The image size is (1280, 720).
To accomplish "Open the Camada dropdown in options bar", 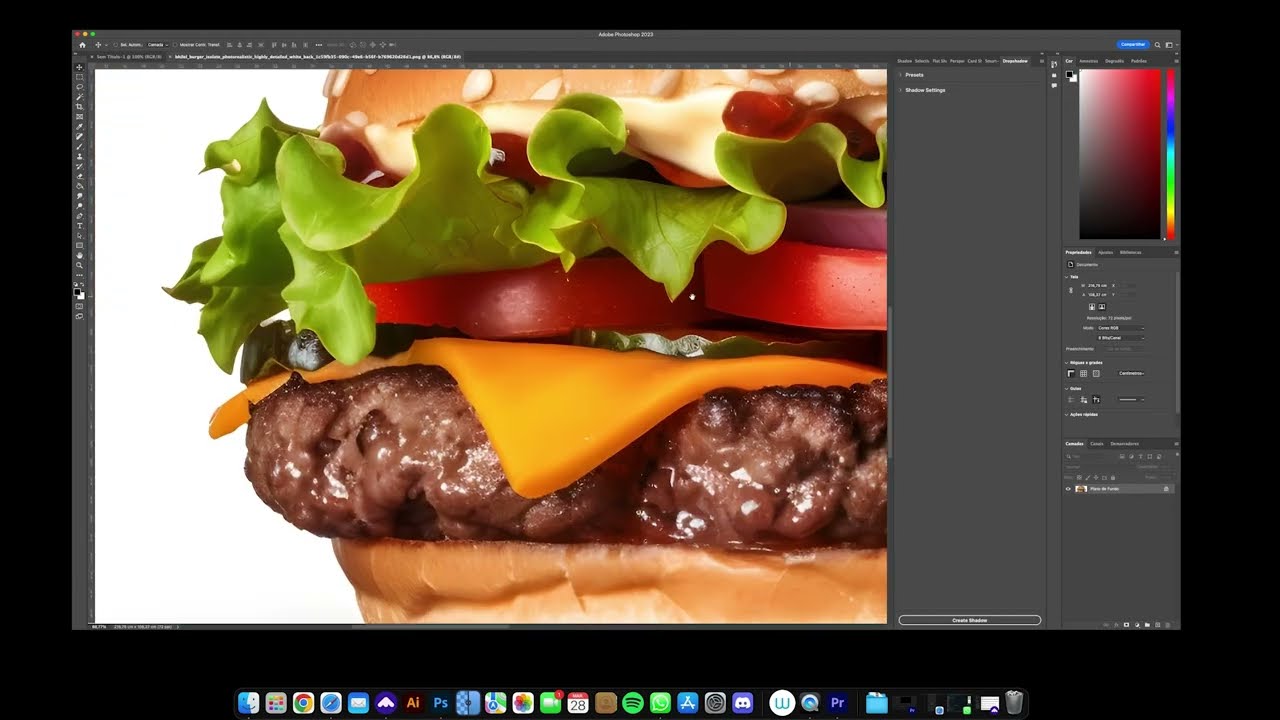I will 158,45.
